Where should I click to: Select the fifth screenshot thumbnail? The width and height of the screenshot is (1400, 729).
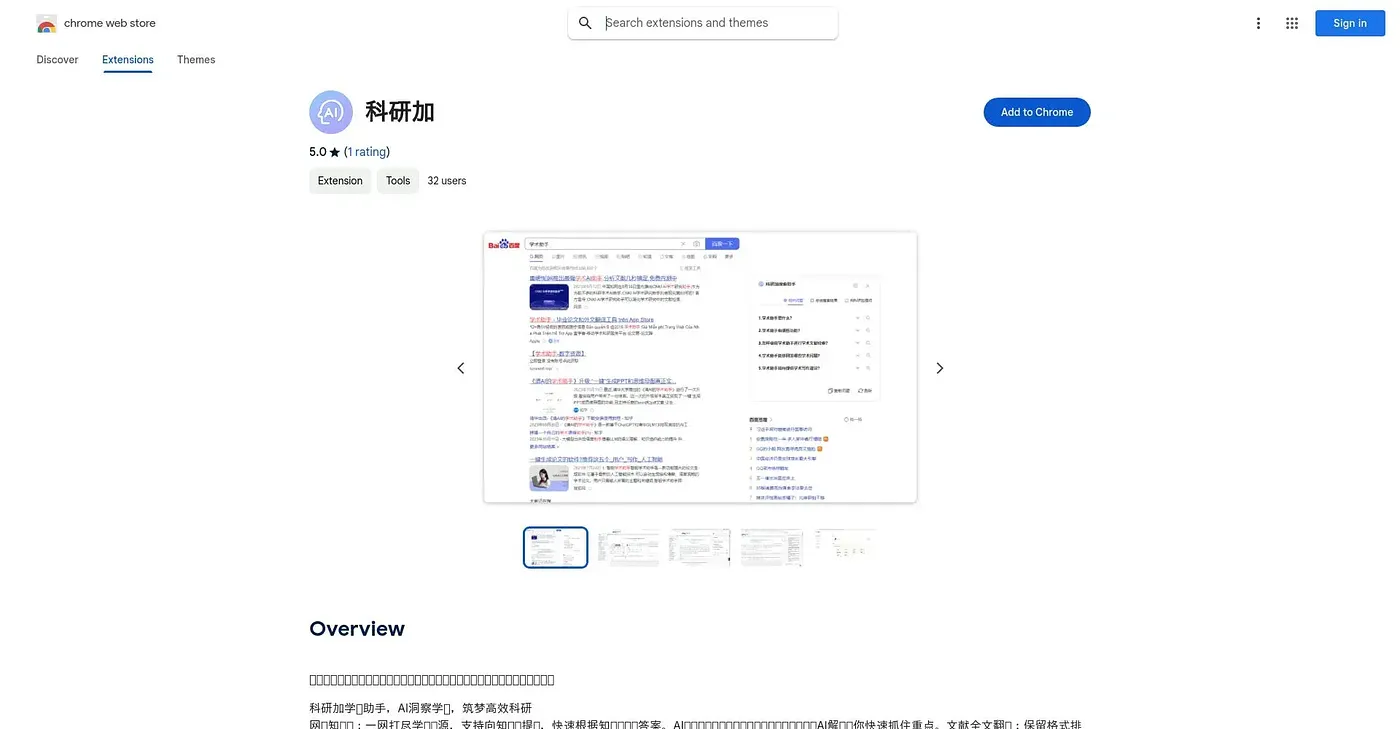coord(844,547)
